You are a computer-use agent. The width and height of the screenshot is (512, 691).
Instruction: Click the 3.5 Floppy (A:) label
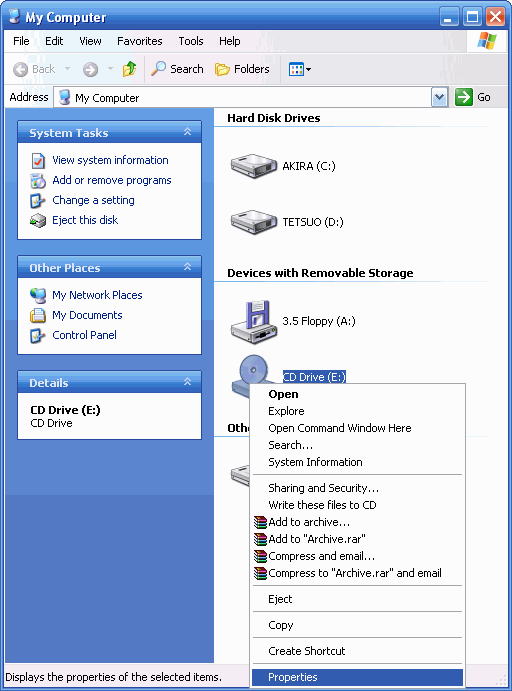[x=319, y=321]
